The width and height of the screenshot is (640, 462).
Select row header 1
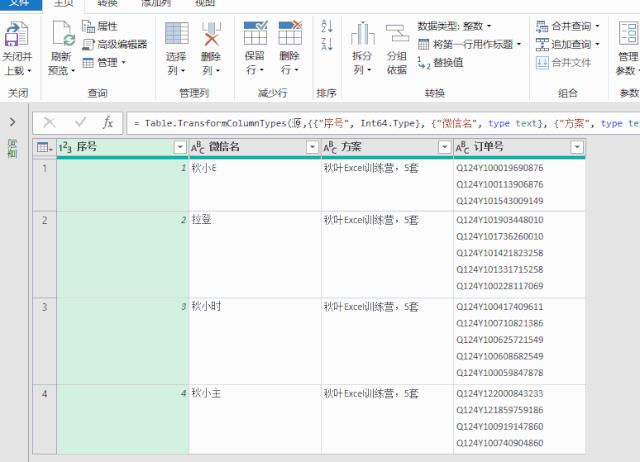tap(44, 184)
